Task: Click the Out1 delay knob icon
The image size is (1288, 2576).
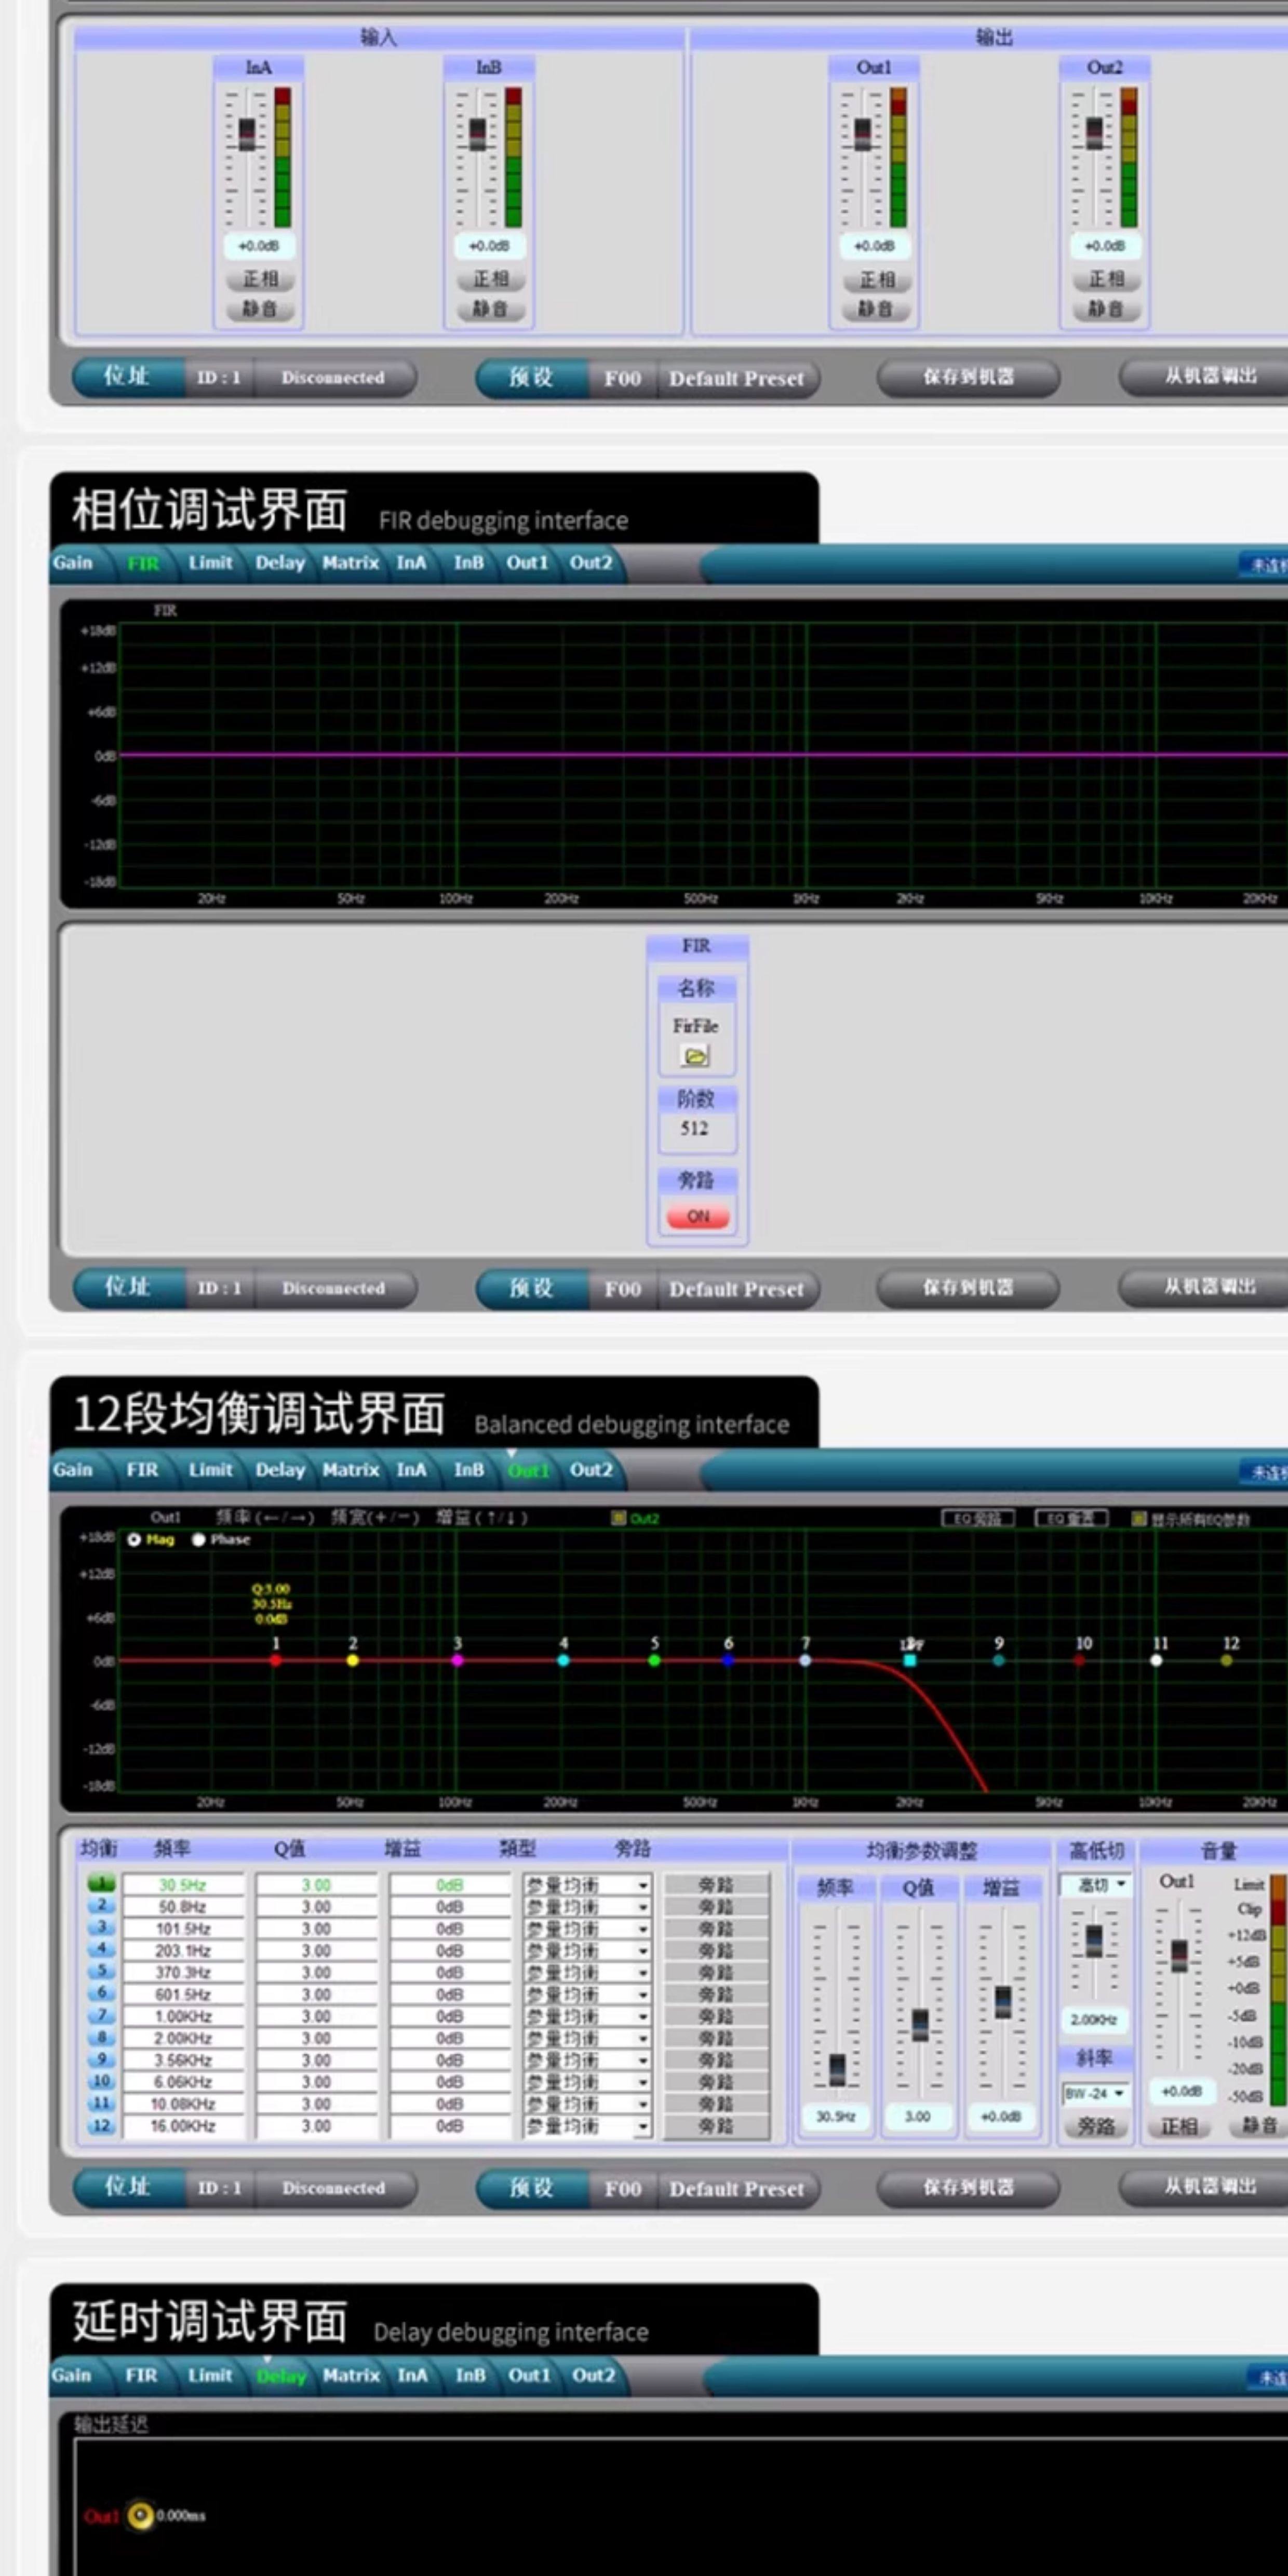Action: coord(140,2515)
